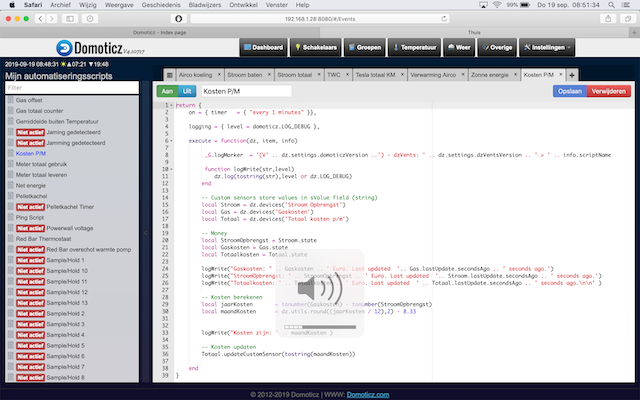Delete script with Verwijderen button
The image size is (640, 400).
(609, 91)
